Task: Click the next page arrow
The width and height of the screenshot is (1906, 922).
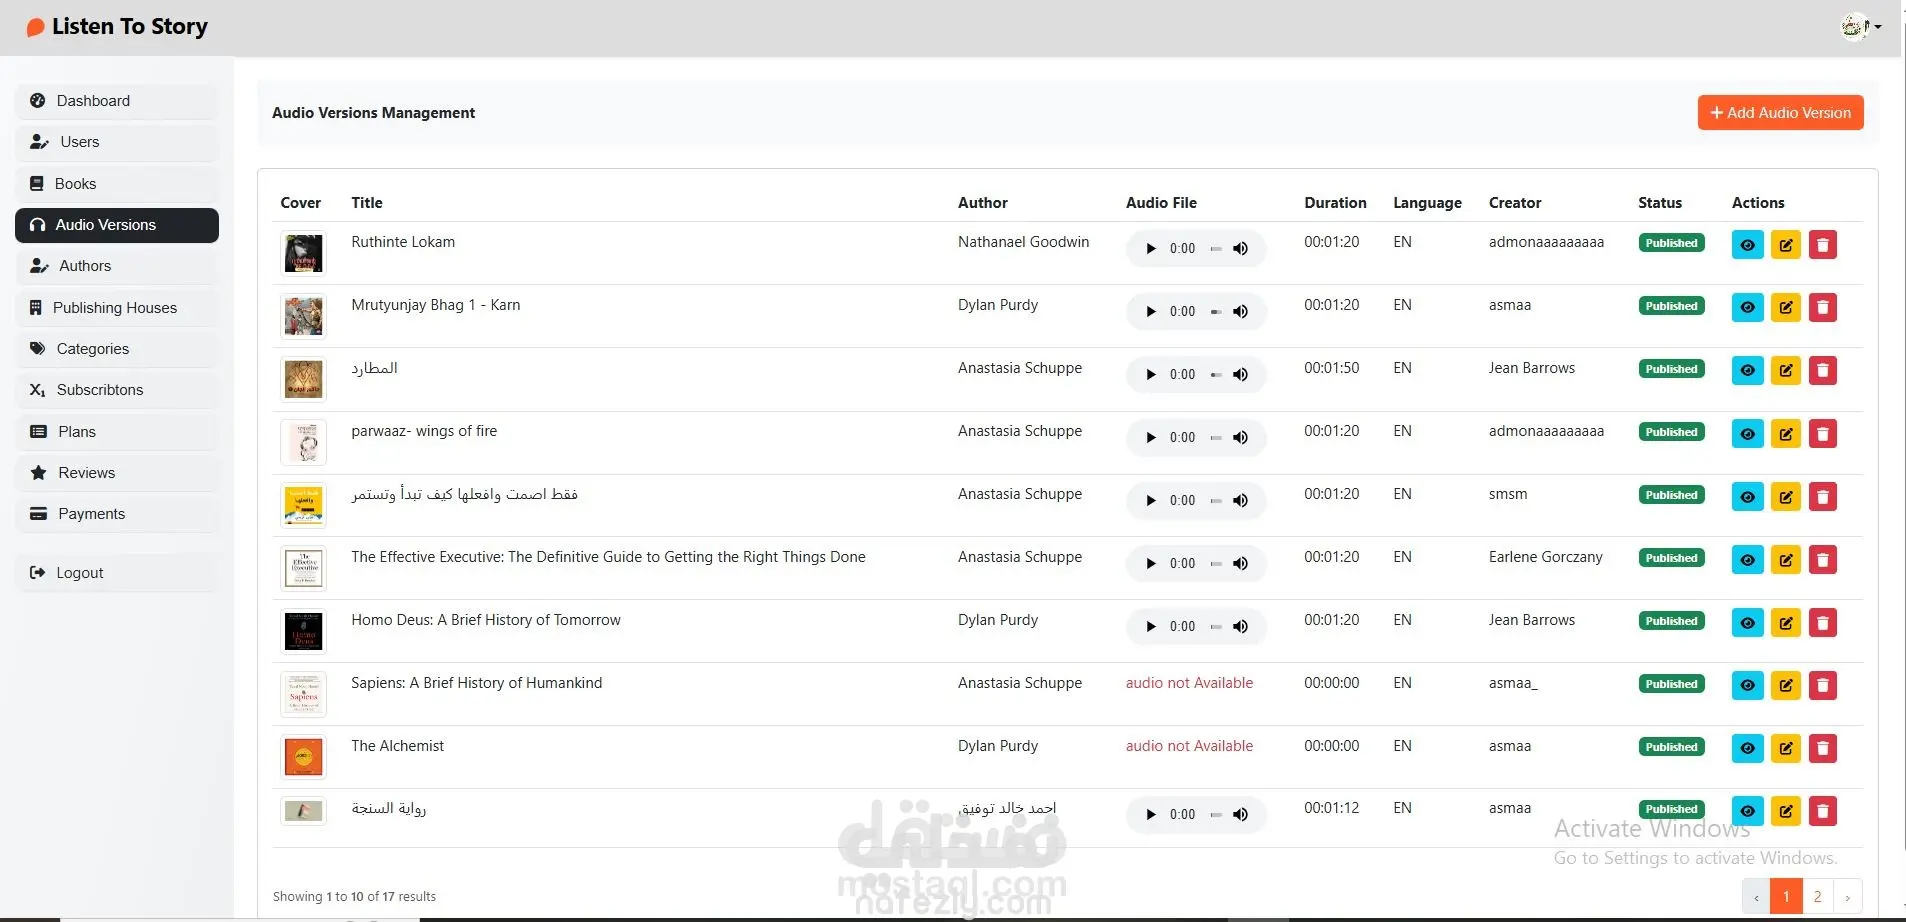Action: point(1847,897)
